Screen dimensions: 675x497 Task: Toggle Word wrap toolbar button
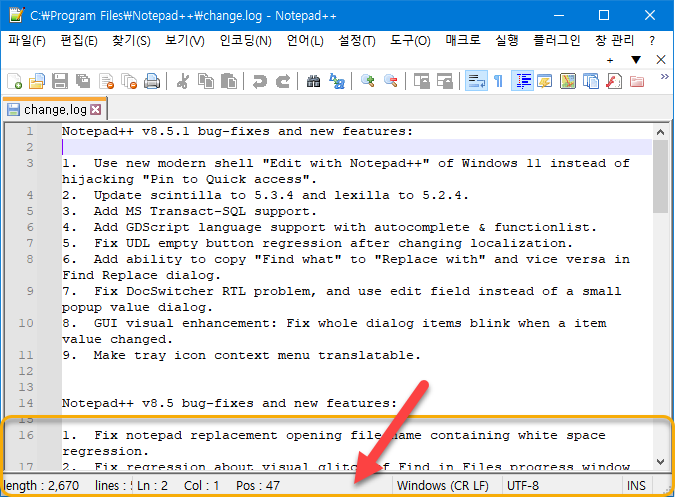(476, 81)
